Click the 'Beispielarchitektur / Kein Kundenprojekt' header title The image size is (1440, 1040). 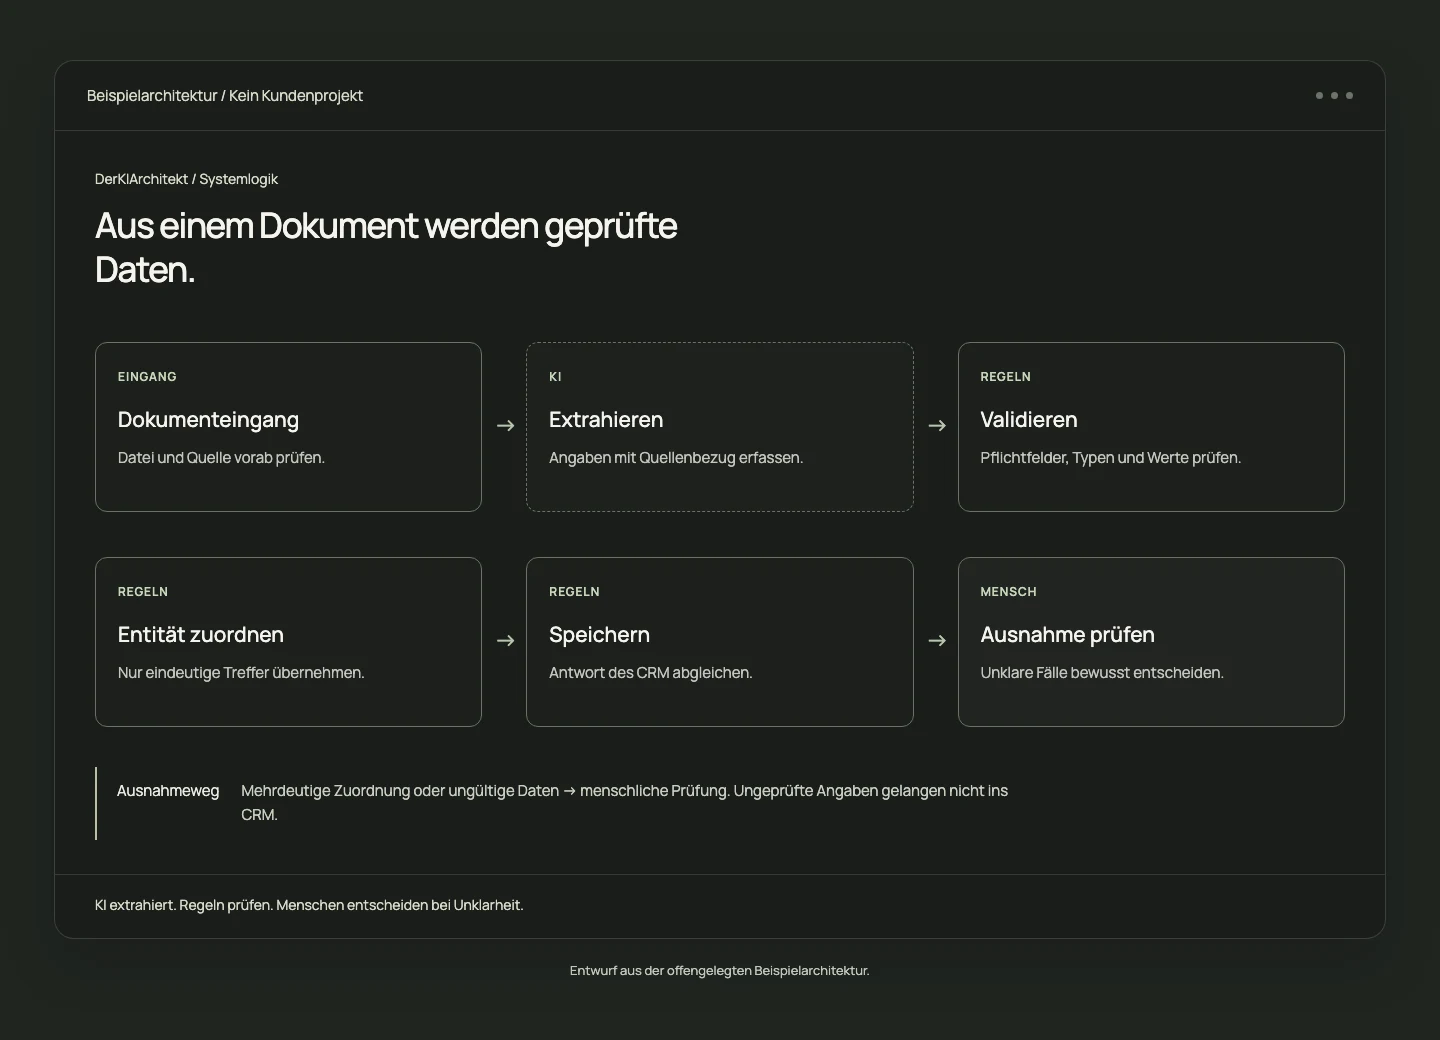[x=225, y=96]
